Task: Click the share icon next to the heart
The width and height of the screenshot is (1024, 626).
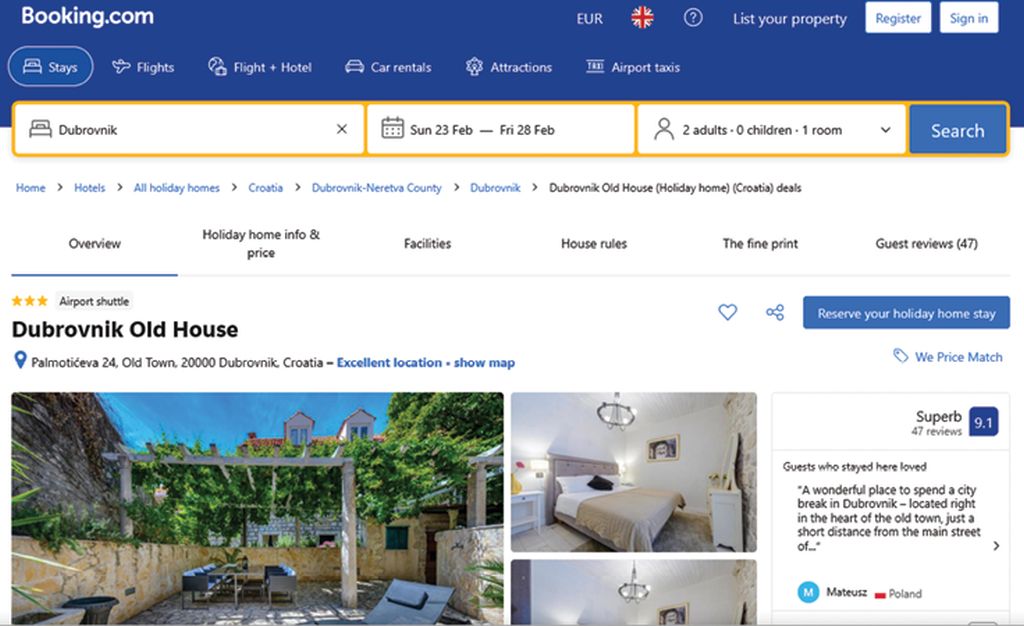Action: [x=775, y=312]
